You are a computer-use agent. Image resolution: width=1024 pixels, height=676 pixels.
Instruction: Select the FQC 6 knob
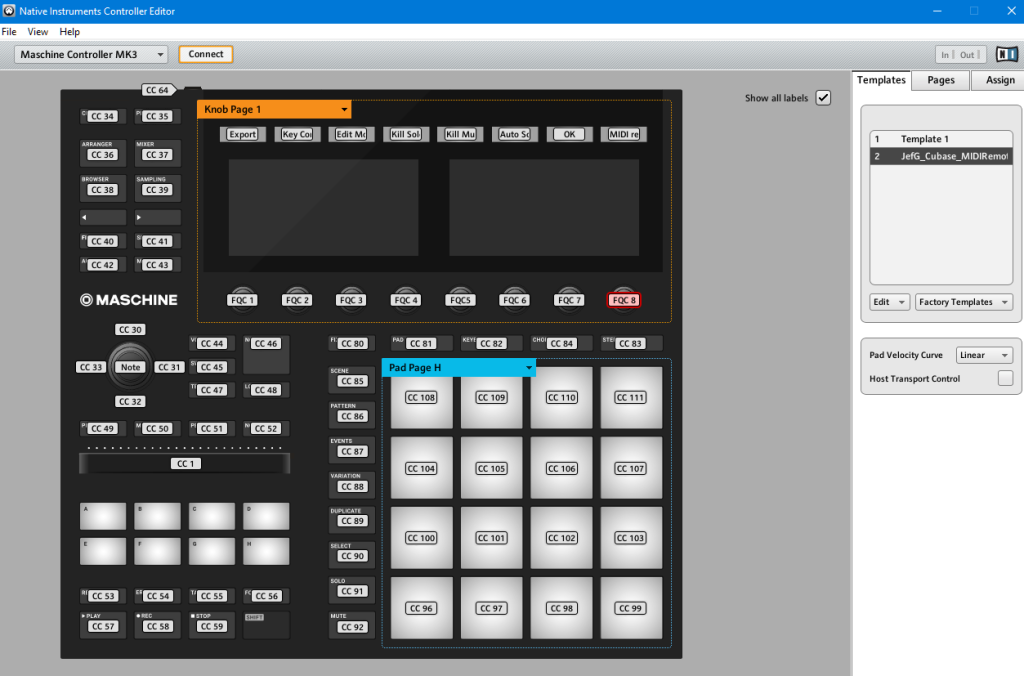515,300
